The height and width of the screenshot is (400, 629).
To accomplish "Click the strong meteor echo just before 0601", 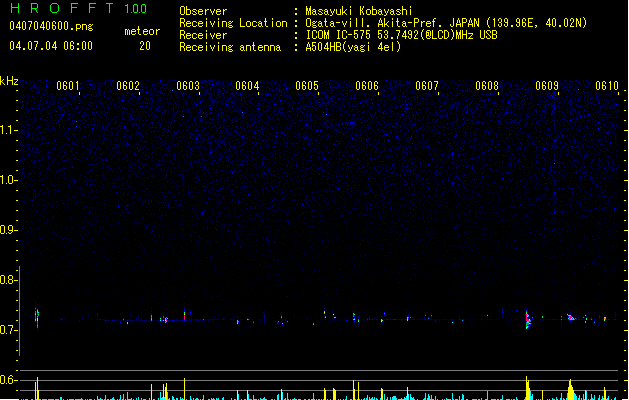I will click(37, 317).
